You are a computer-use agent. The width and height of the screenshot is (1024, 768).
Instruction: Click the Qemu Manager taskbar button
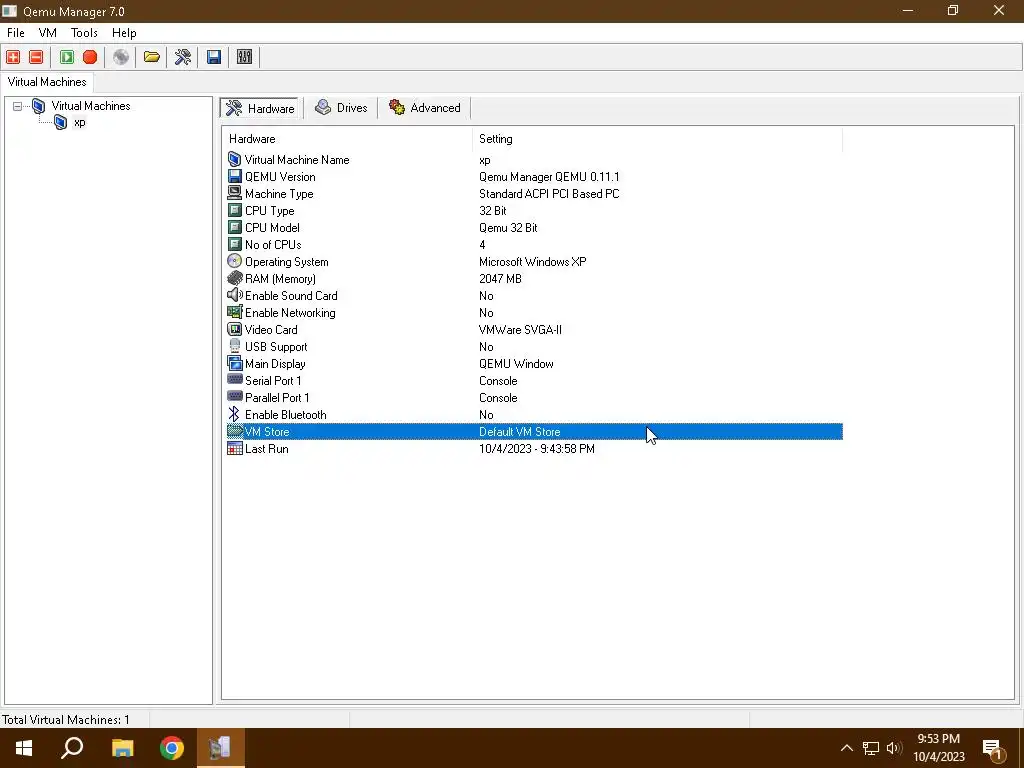[x=221, y=748]
